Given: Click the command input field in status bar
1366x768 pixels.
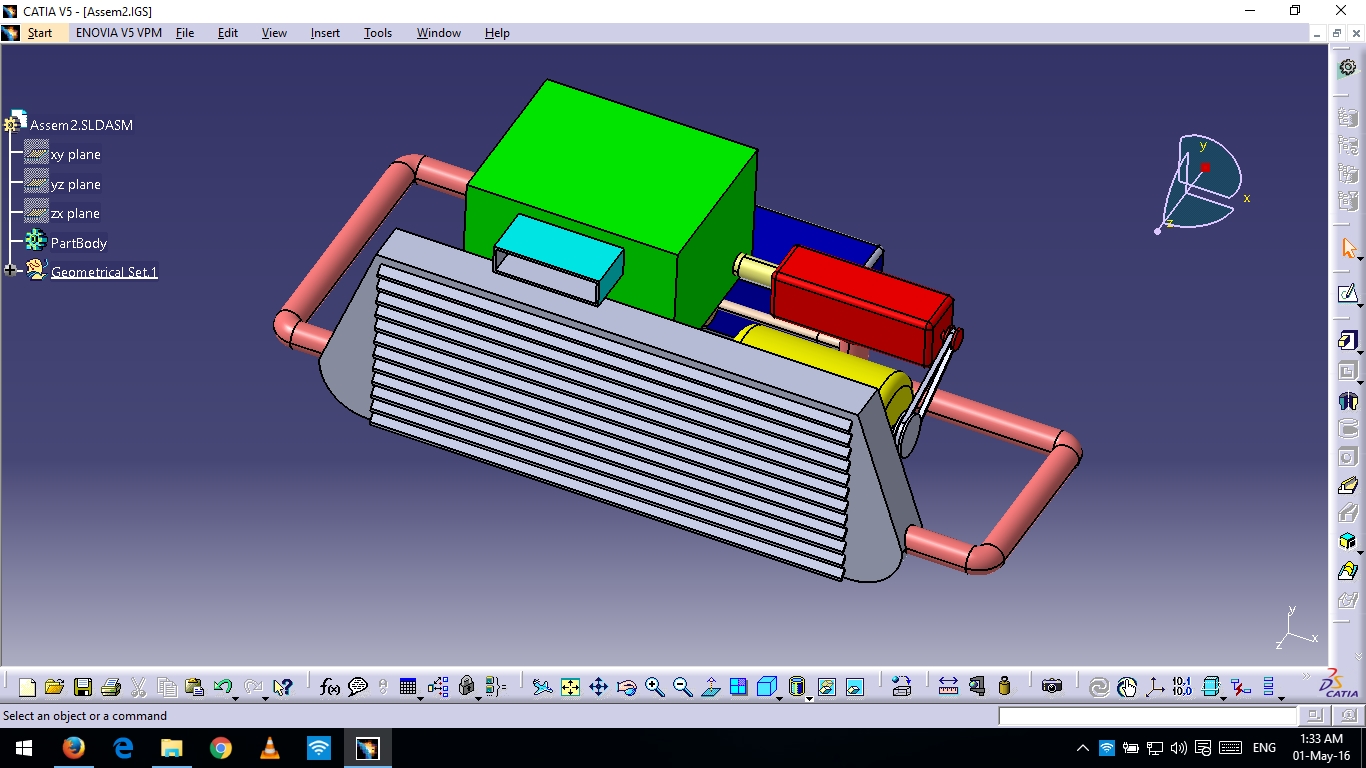Looking at the screenshot, I should pos(1147,716).
